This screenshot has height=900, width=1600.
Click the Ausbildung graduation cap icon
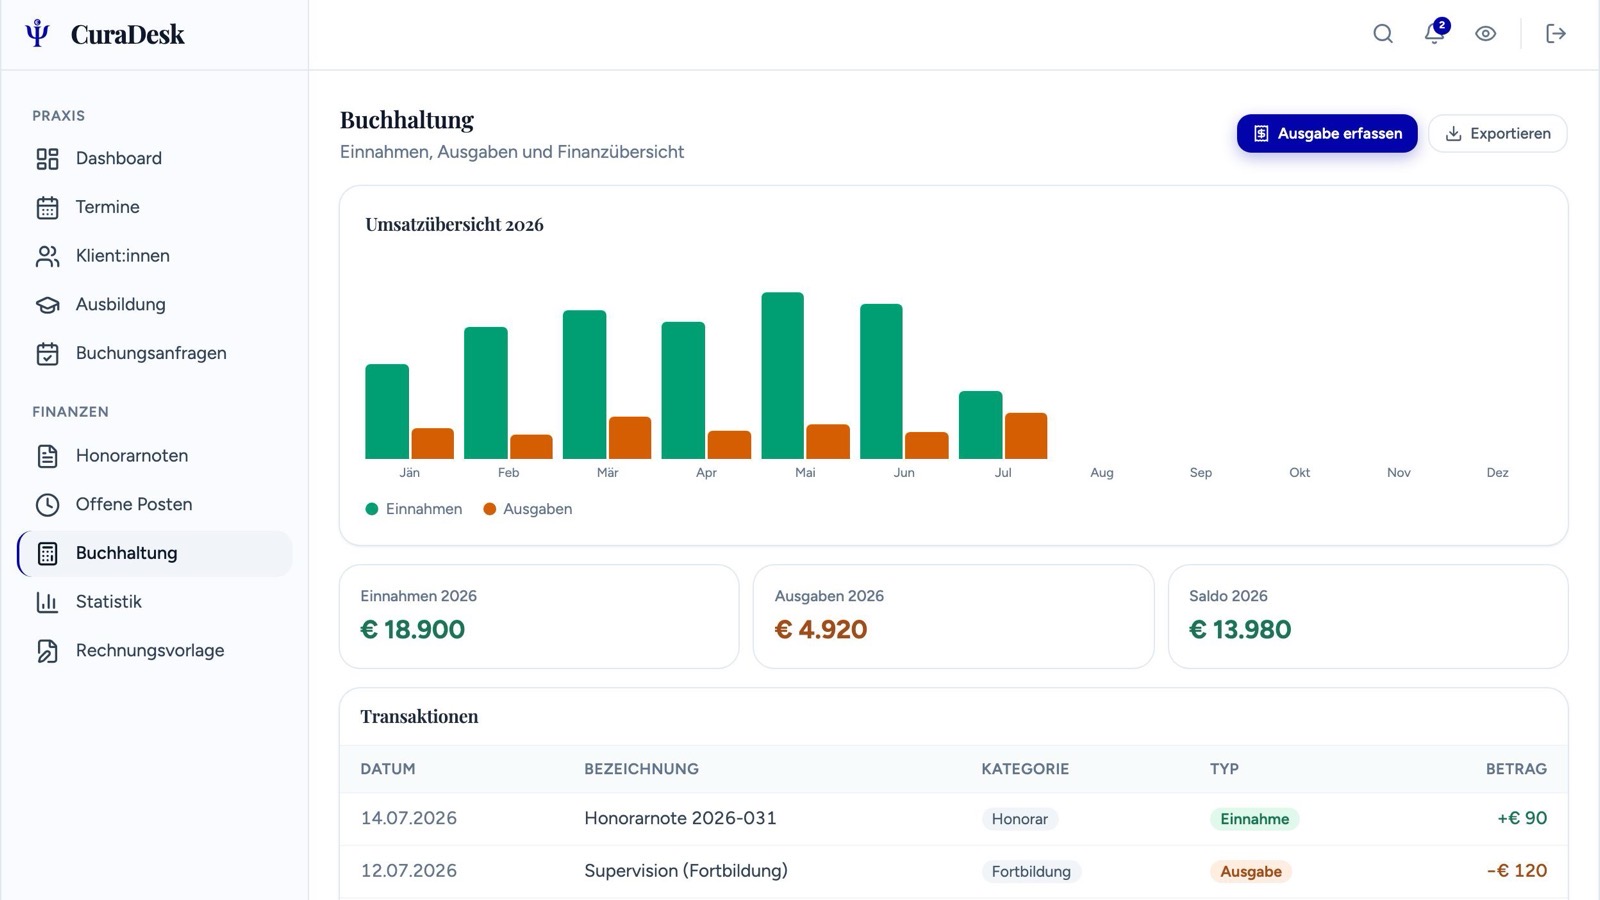pyautogui.click(x=48, y=305)
